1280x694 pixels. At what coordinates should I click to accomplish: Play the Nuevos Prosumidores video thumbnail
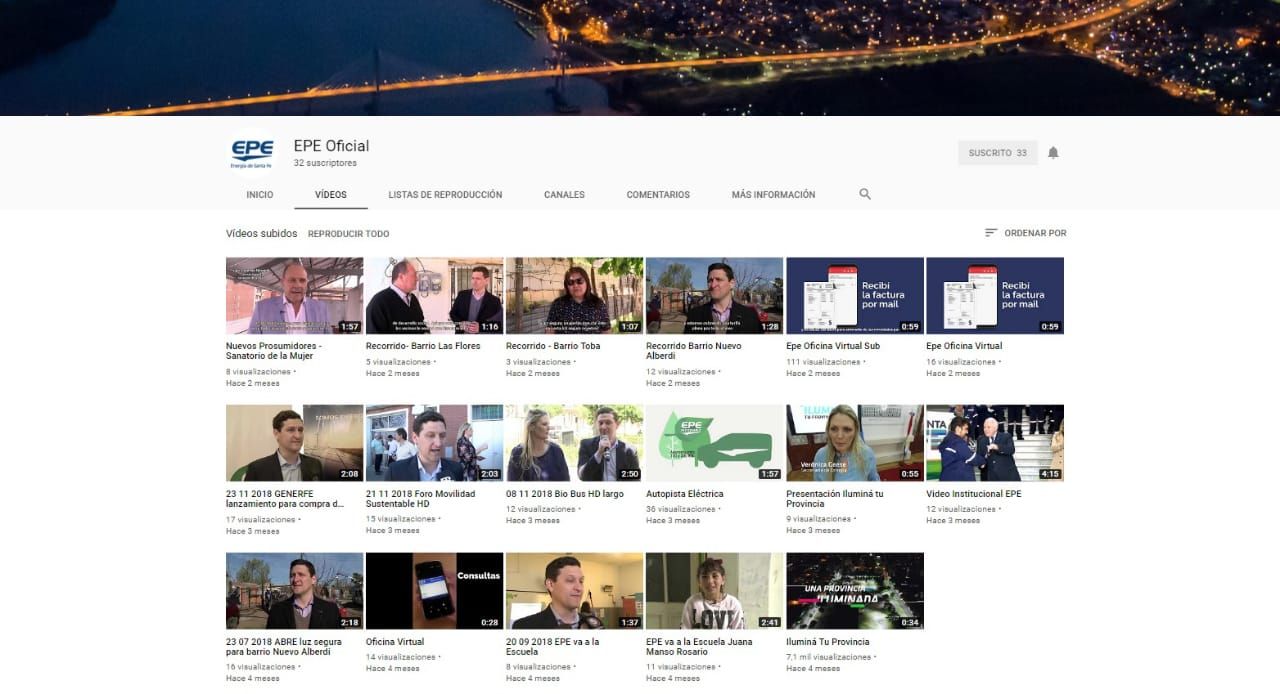294,296
